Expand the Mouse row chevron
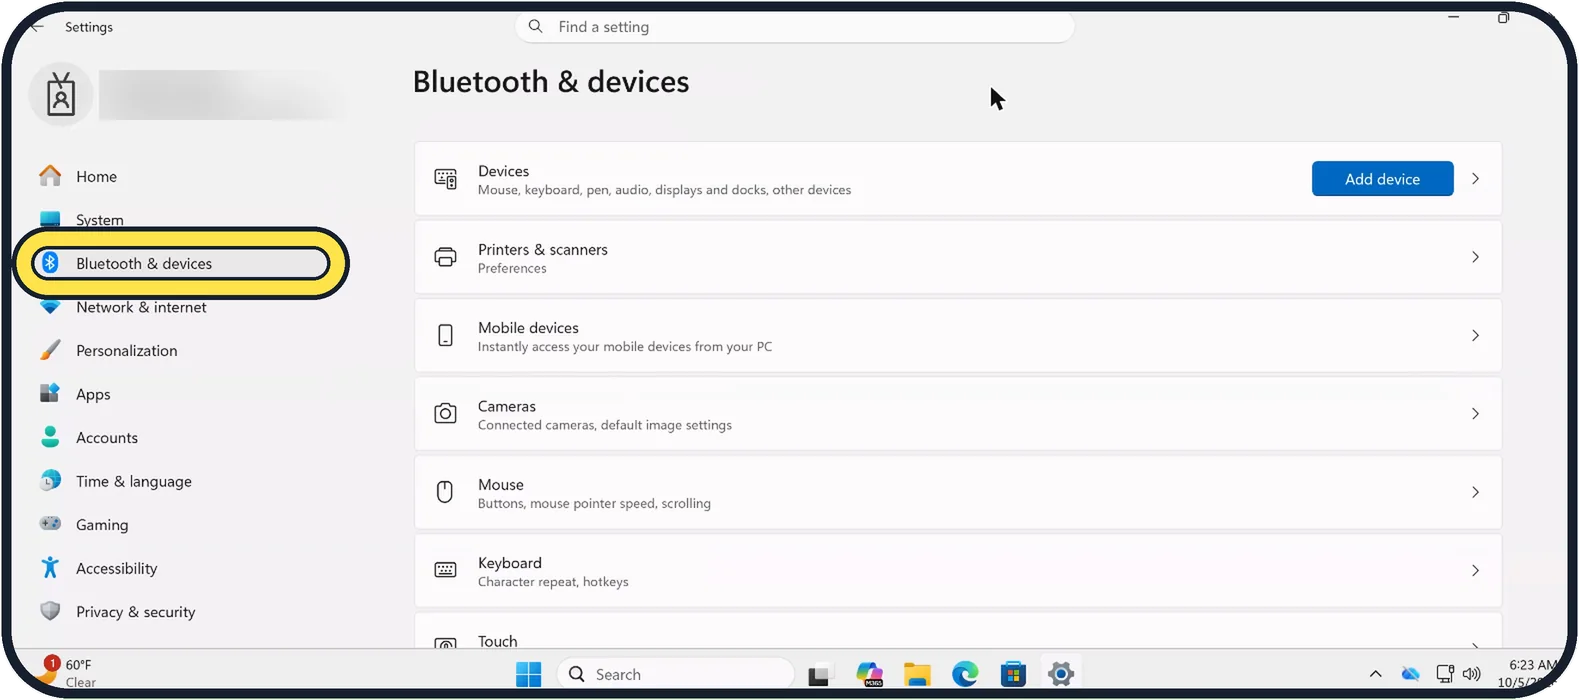The image size is (1579, 700). point(1476,492)
